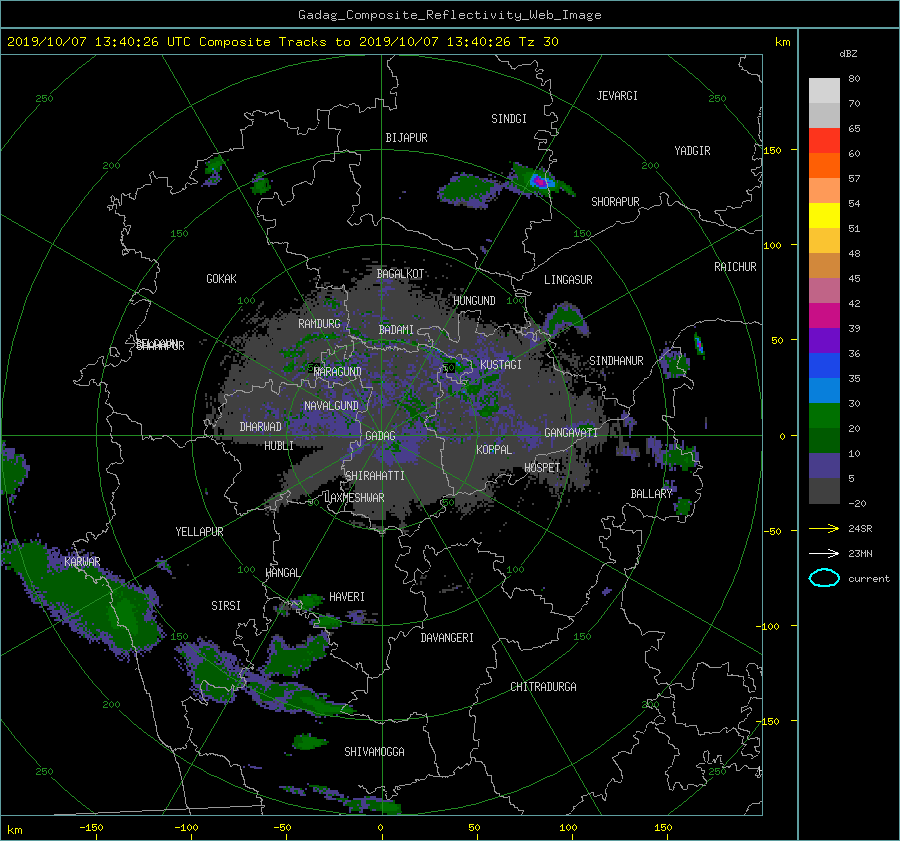Click the DHARWAD city label
Screen dimensions: 900x841
coord(261,427)
